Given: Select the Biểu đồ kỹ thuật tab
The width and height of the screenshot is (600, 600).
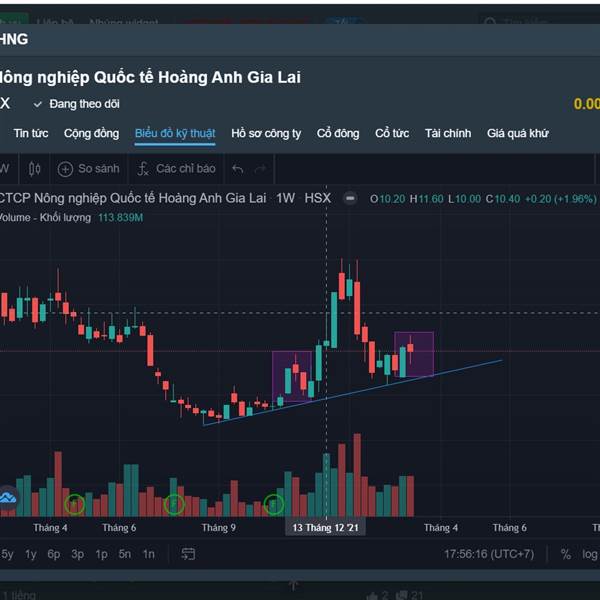Looking at the screenshot, I should [x=175, y=133].
